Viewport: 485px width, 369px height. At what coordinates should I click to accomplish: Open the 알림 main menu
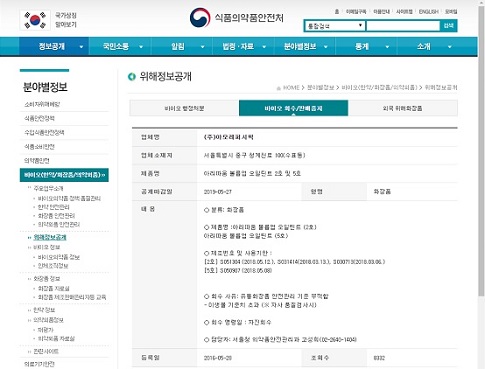coord(178,46)
